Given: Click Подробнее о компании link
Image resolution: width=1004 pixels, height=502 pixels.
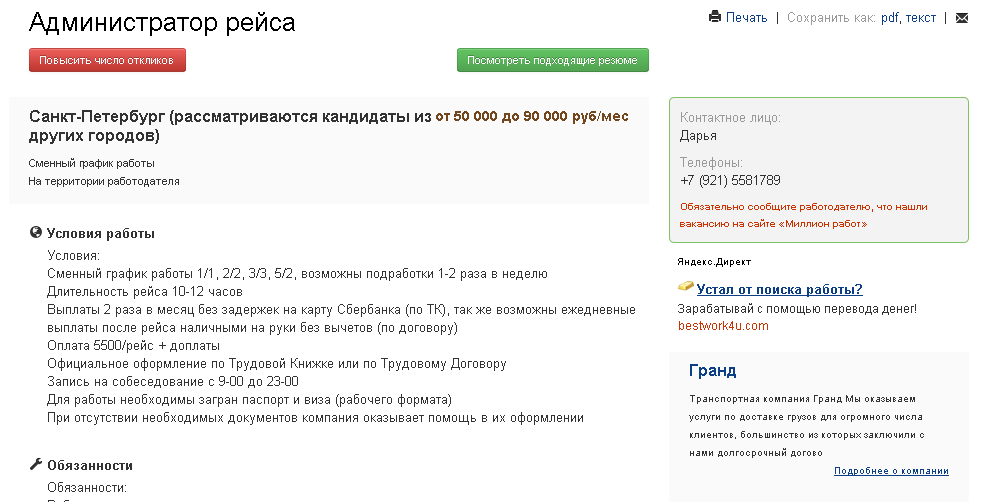Looking at the screenshot, I should click(891, 471).
